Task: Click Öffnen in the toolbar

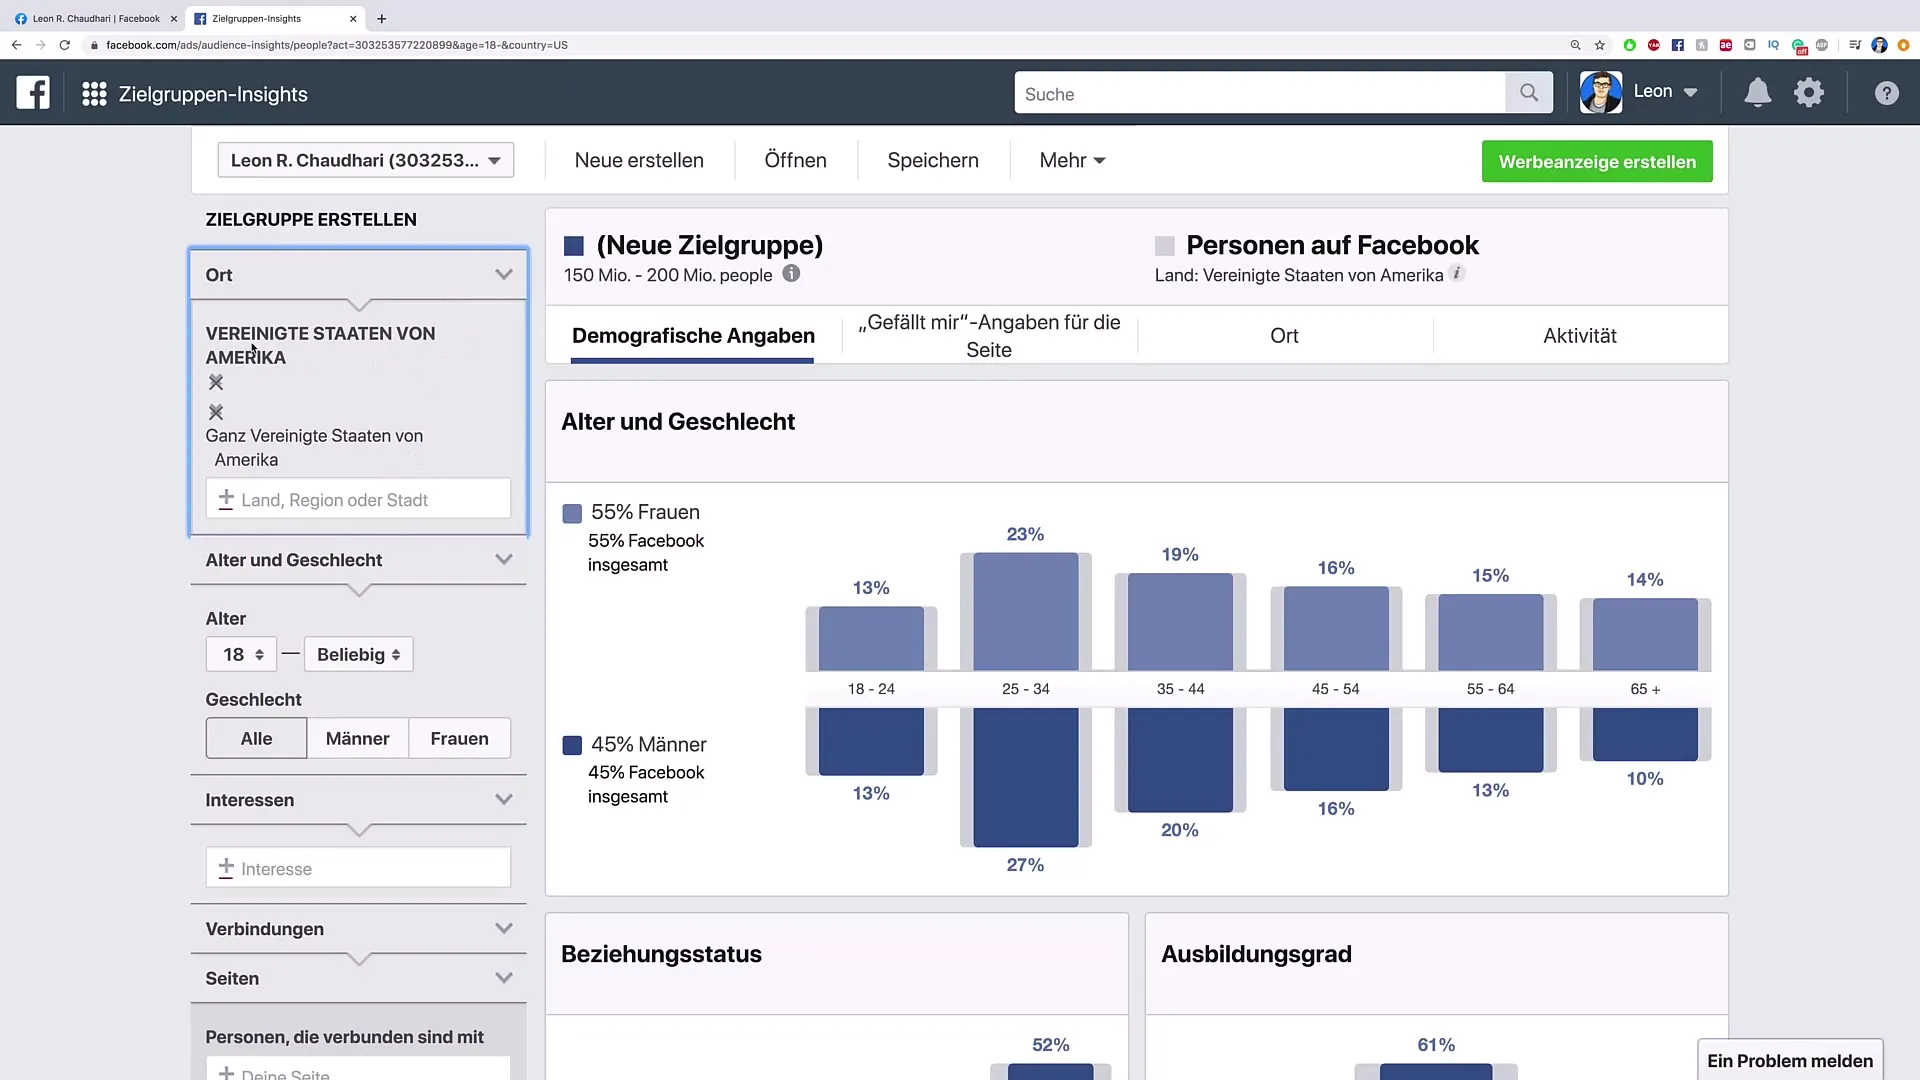Action: 795,160
